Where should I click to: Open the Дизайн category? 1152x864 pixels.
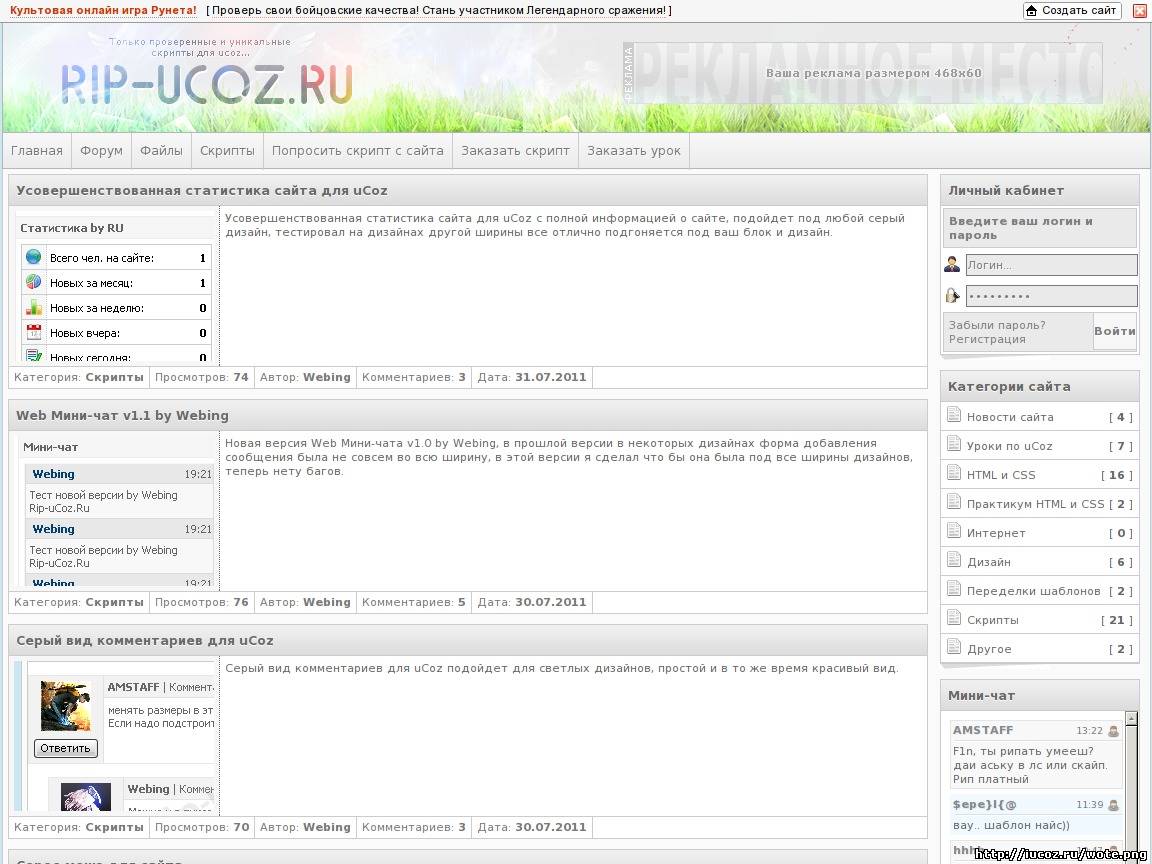pos(988,562)
